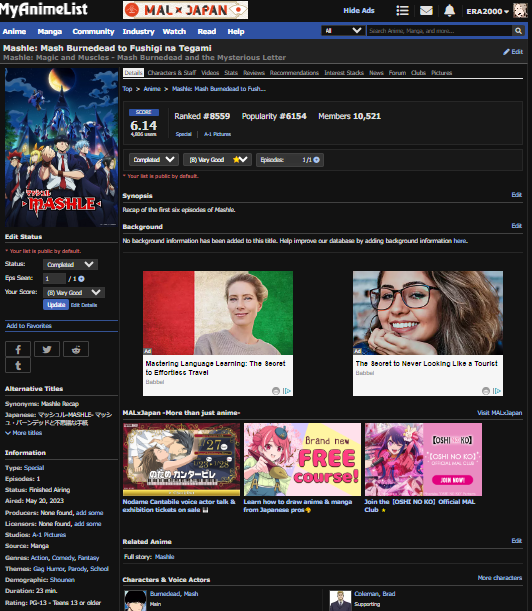The height and width of the screenshot is (611, 532).
Task: Open sidebar Your Score dropdown
Action: point(74,293)
